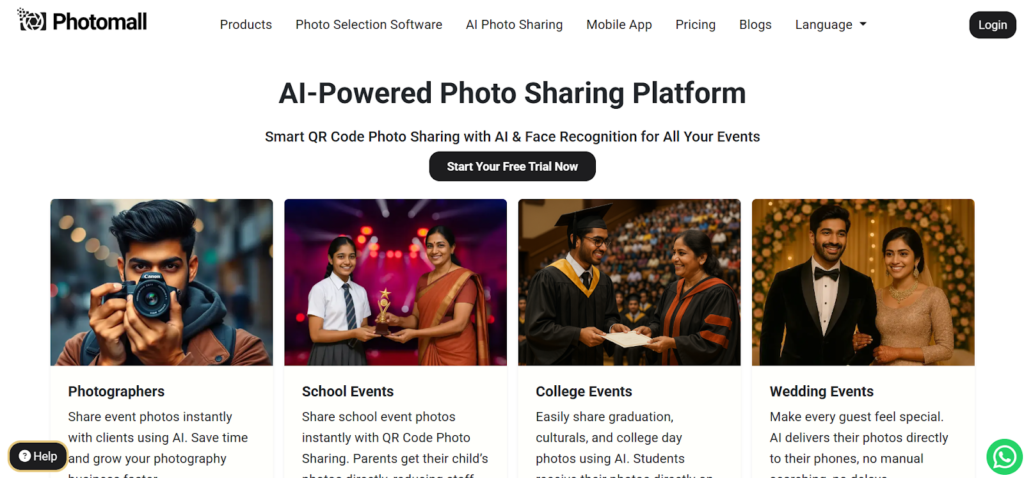Select Mobile App in navigation bar
This screenshot has height=478, width=1024.
coord(619,25)
